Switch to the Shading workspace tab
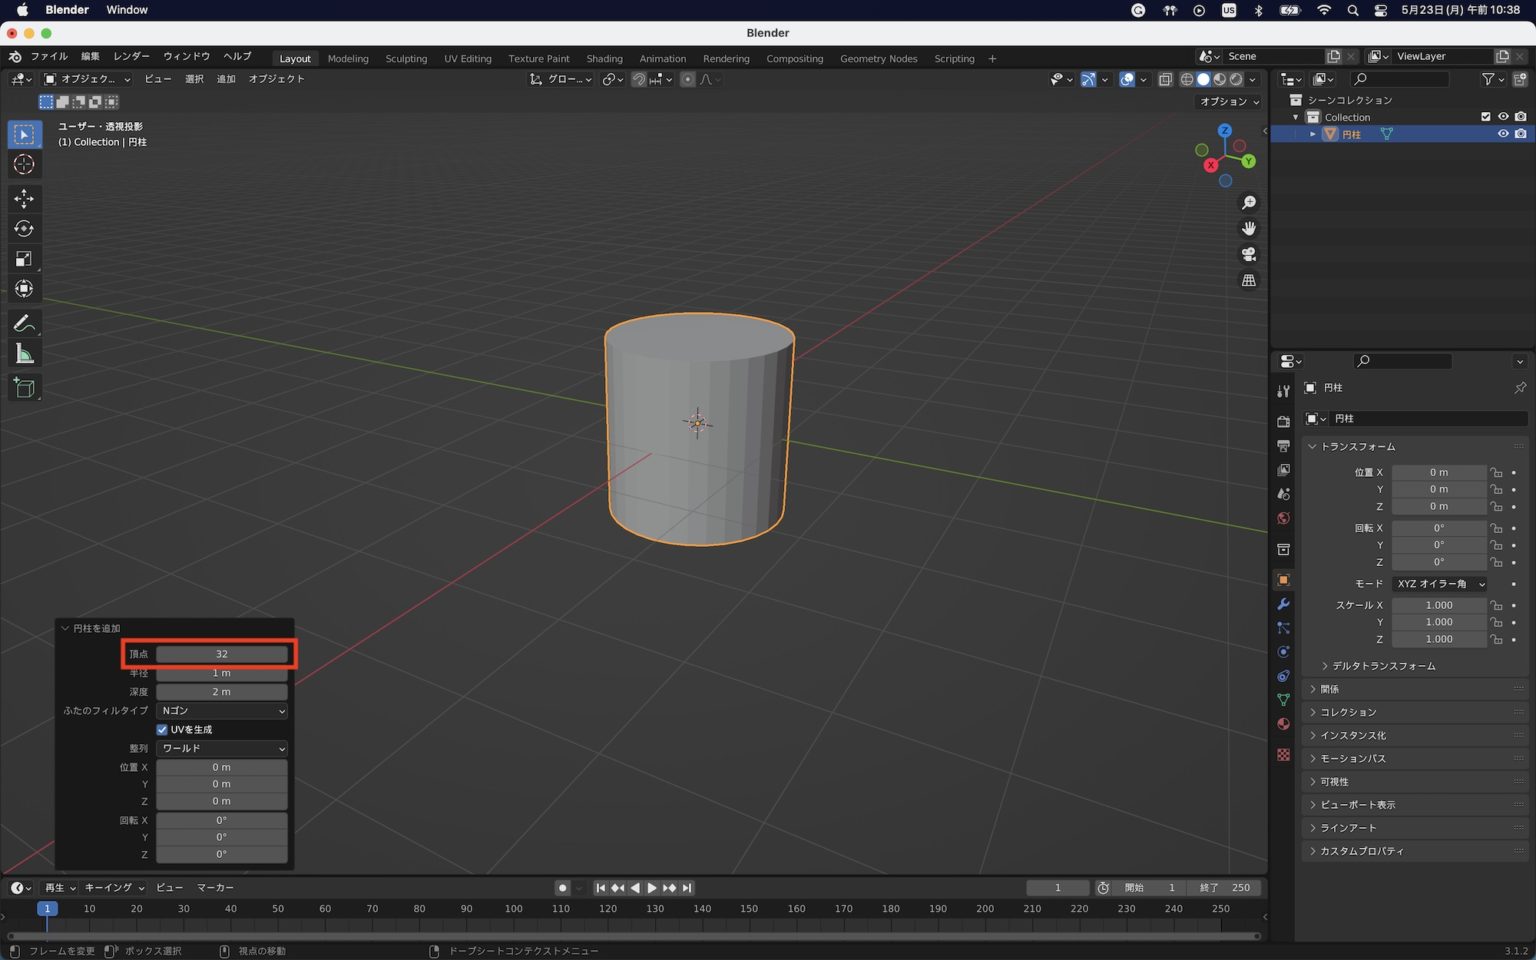This screenshot has width=1536, height=960. coord(604,58)
